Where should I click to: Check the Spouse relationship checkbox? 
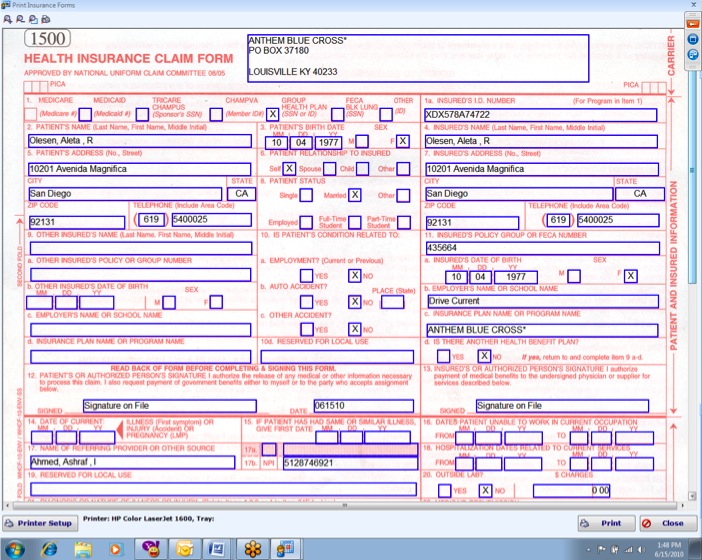(x=329, y=169)
